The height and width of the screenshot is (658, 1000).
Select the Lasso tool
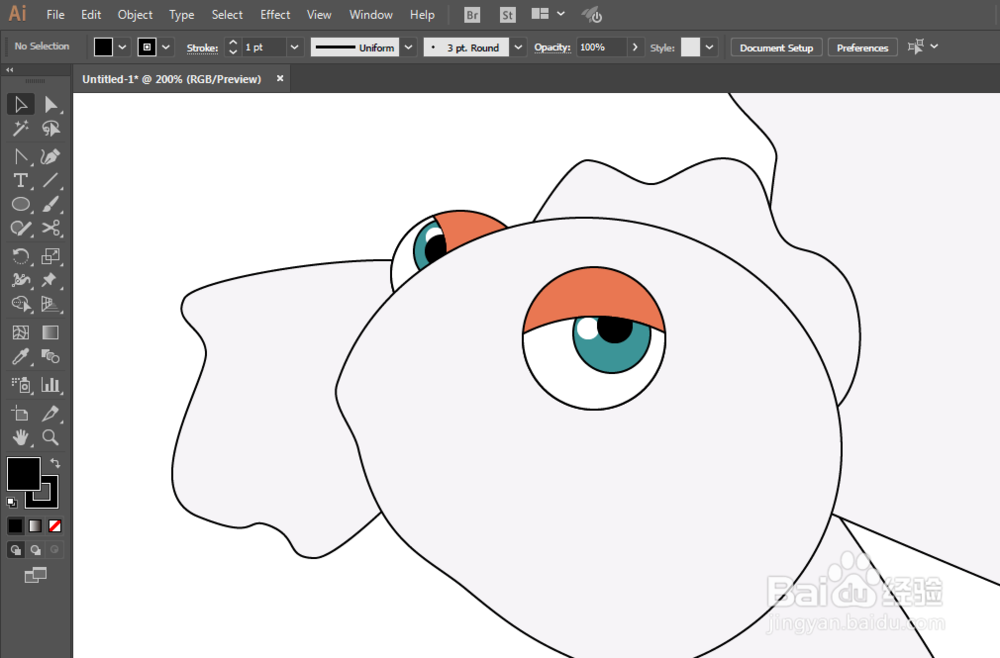[50, 129]
